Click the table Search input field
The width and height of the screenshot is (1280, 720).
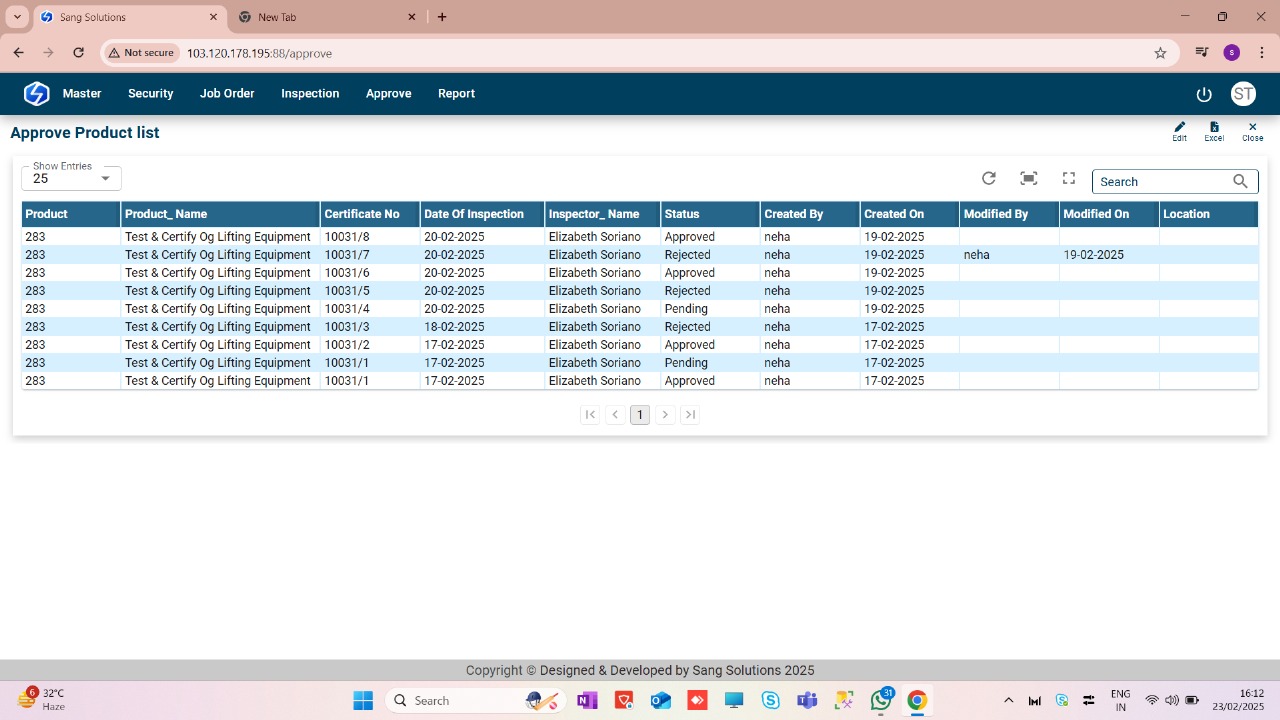coord(1162,182)
